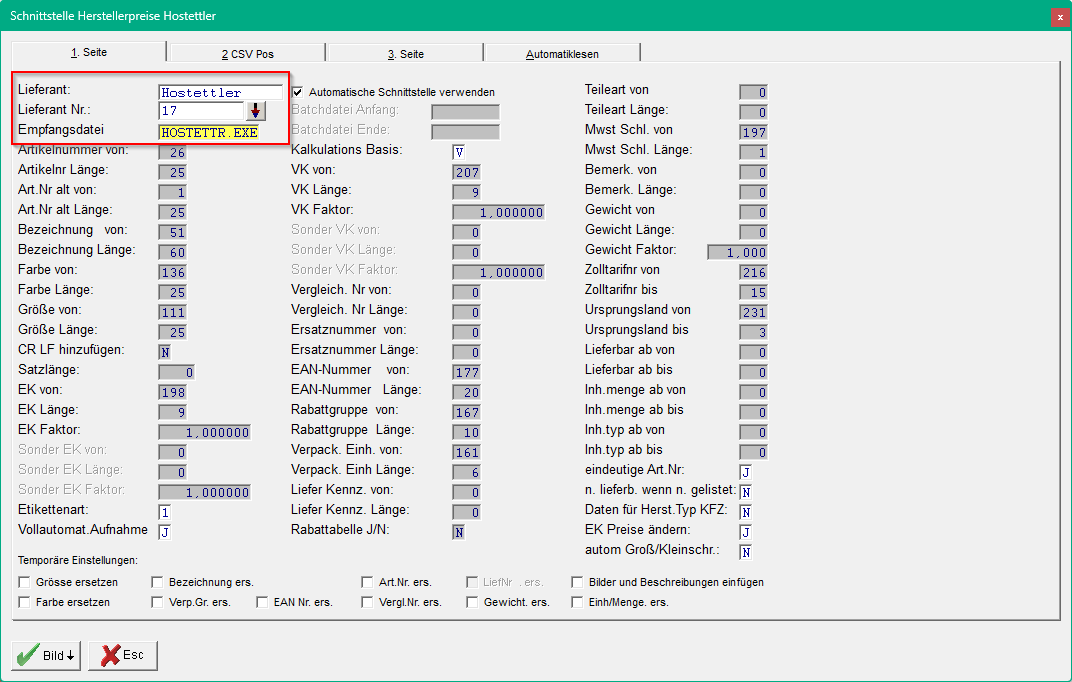This screenshot has height=682, width=1072.
Task: Click the Lieferant name input field
Action: click(220, 92)
